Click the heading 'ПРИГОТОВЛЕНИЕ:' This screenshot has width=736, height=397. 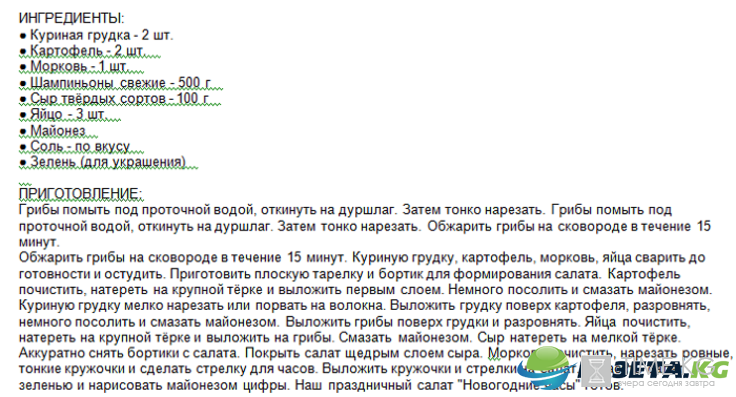pos(80,193)
